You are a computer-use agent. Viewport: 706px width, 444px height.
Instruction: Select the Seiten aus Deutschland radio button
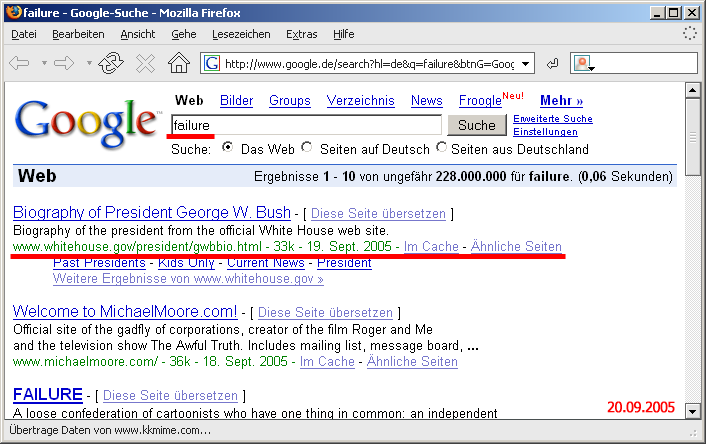[x=442, y=147]
